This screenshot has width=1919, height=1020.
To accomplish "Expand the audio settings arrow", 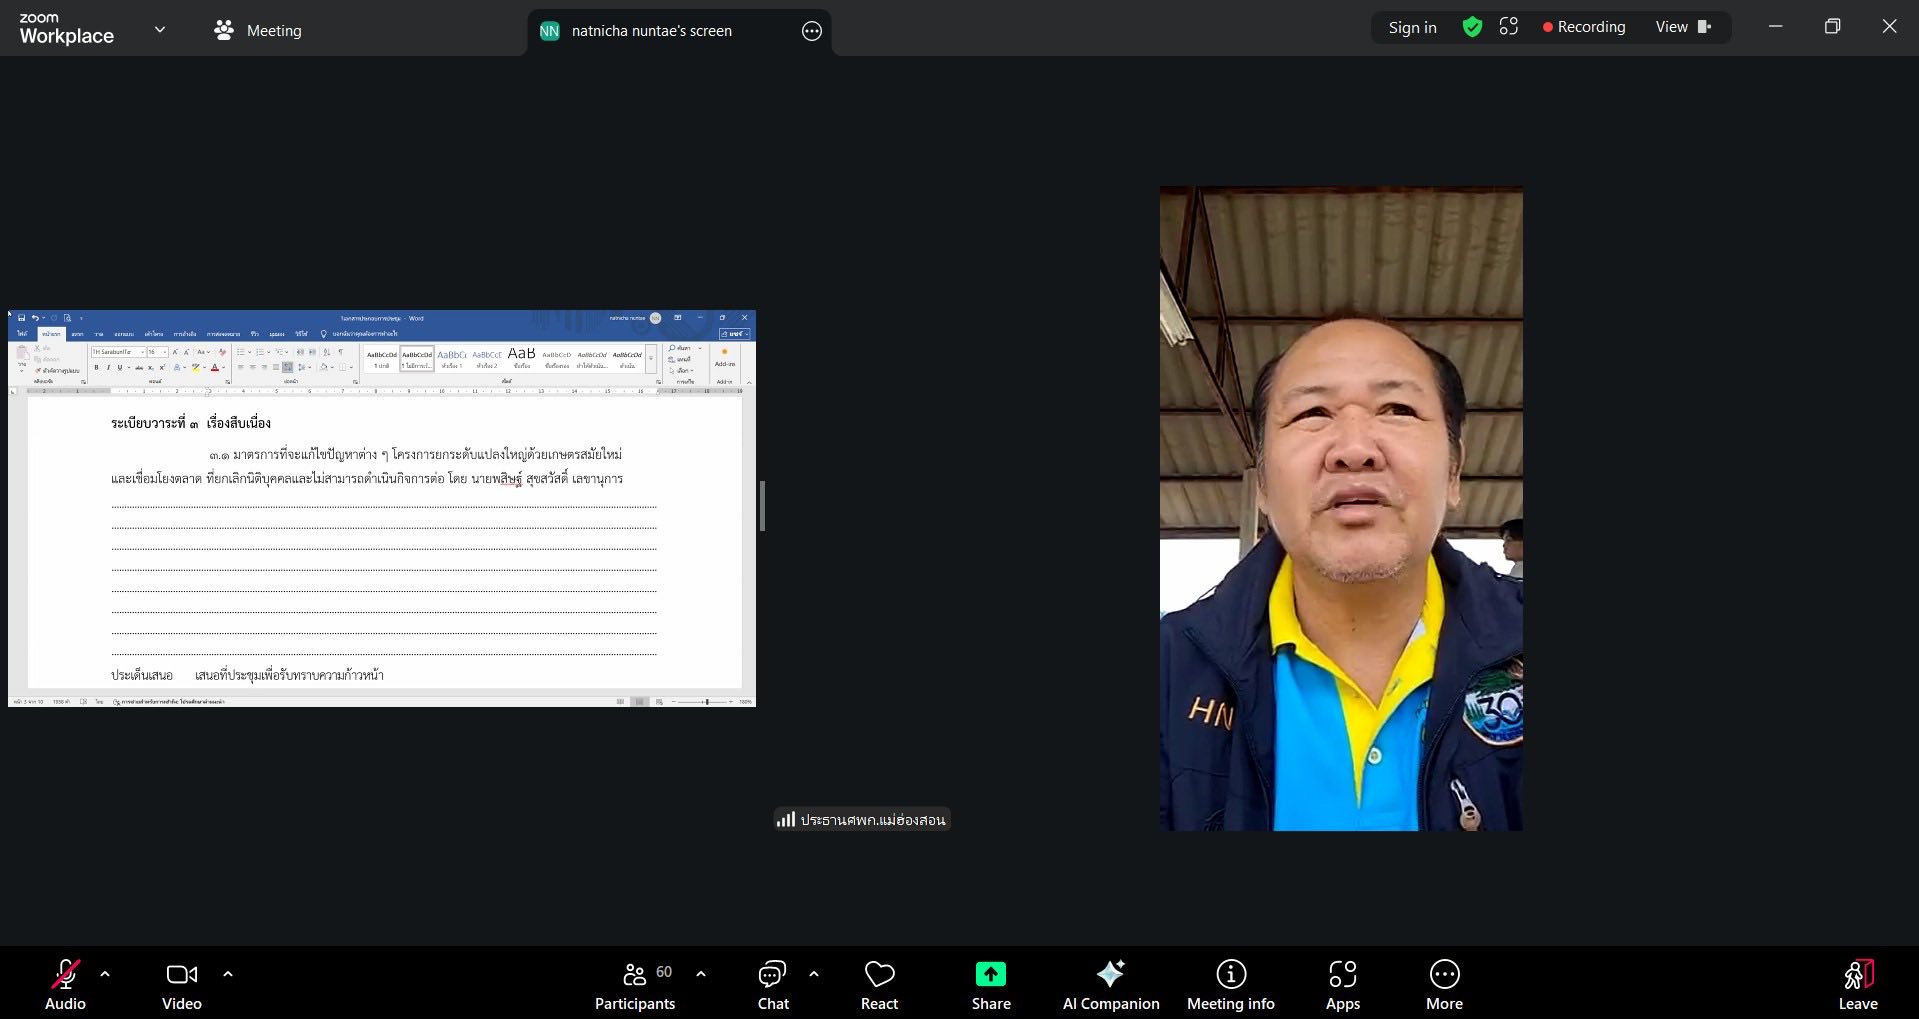I will (105, 973).
